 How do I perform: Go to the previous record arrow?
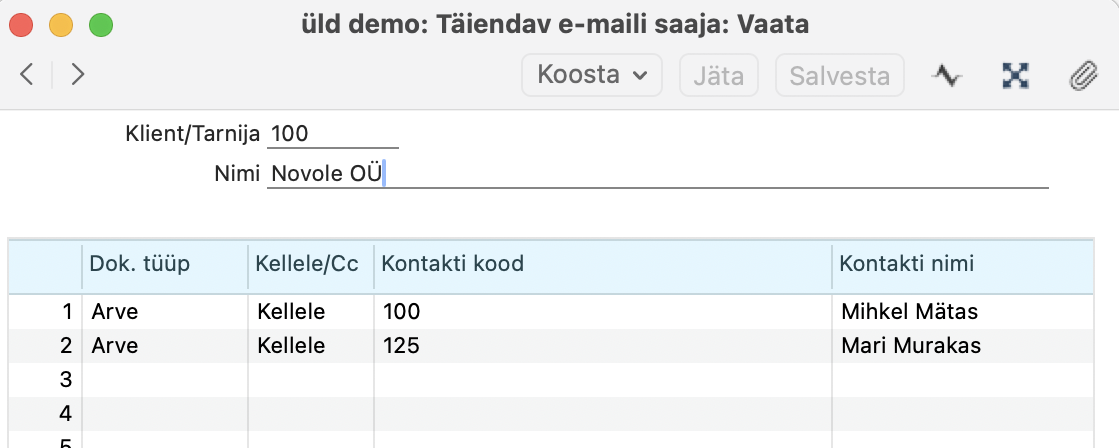tap(27, 75)
